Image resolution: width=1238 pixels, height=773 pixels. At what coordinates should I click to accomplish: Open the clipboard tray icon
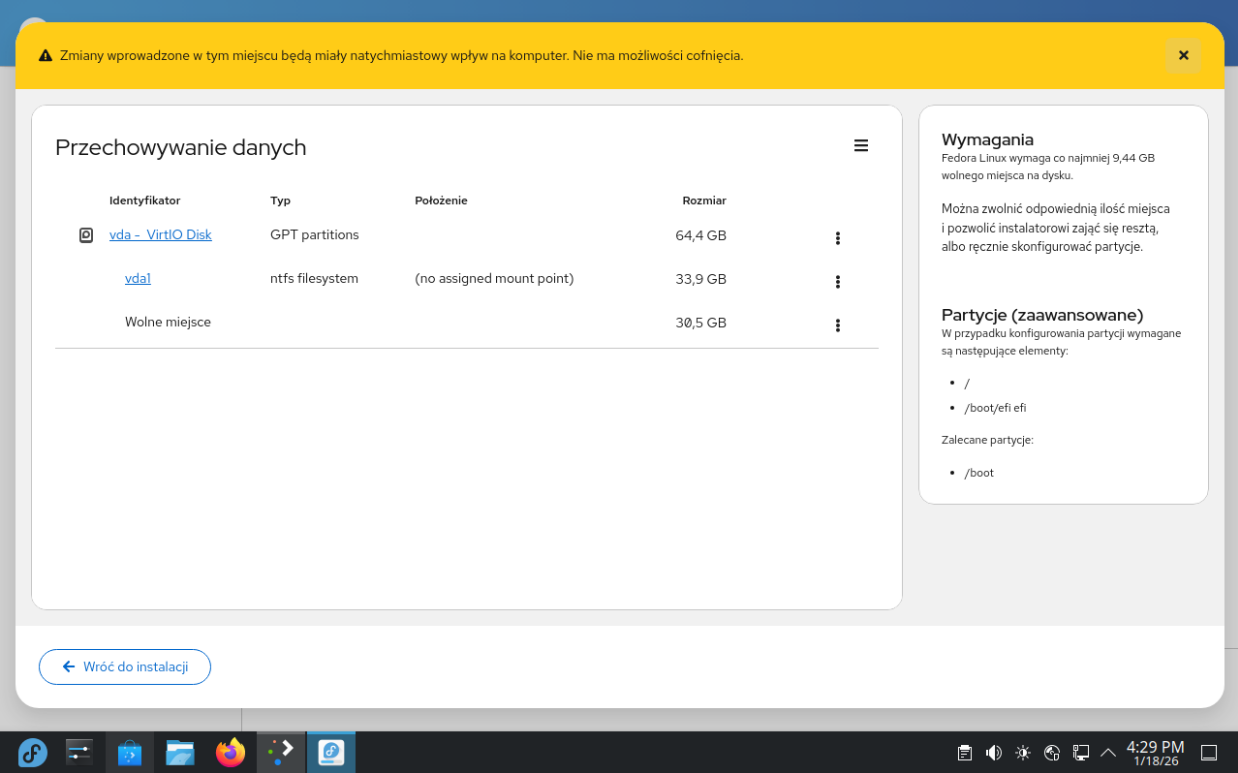tap(964, 753)
